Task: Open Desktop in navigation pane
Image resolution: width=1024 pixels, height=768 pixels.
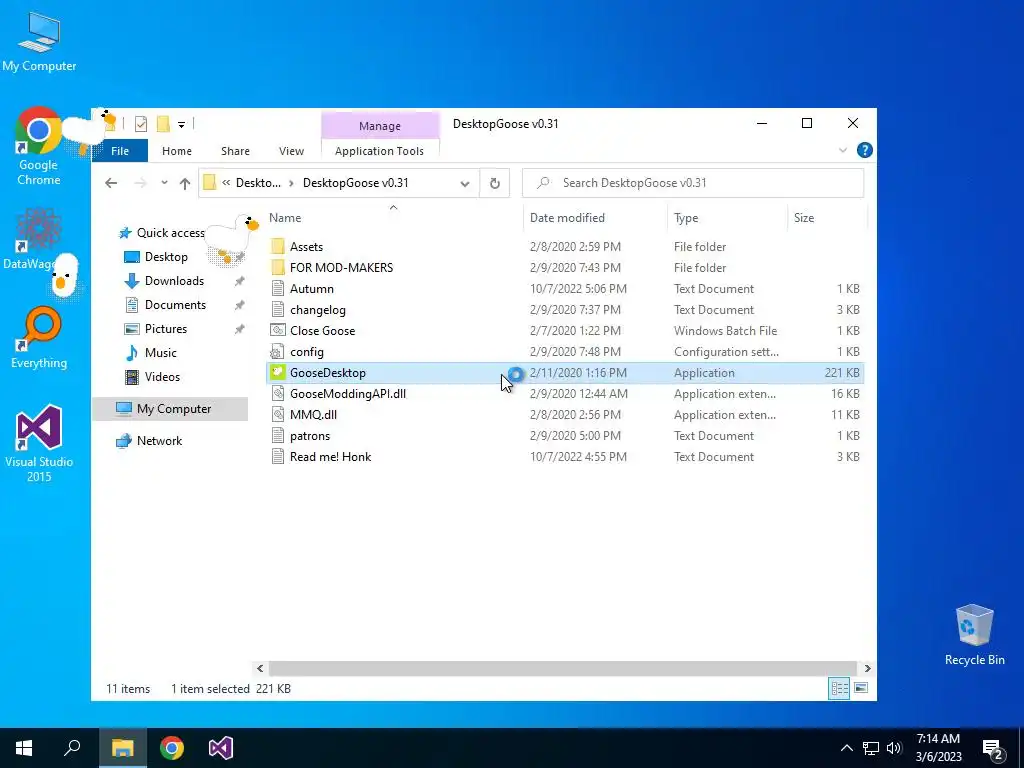Action: click(166, 257)
